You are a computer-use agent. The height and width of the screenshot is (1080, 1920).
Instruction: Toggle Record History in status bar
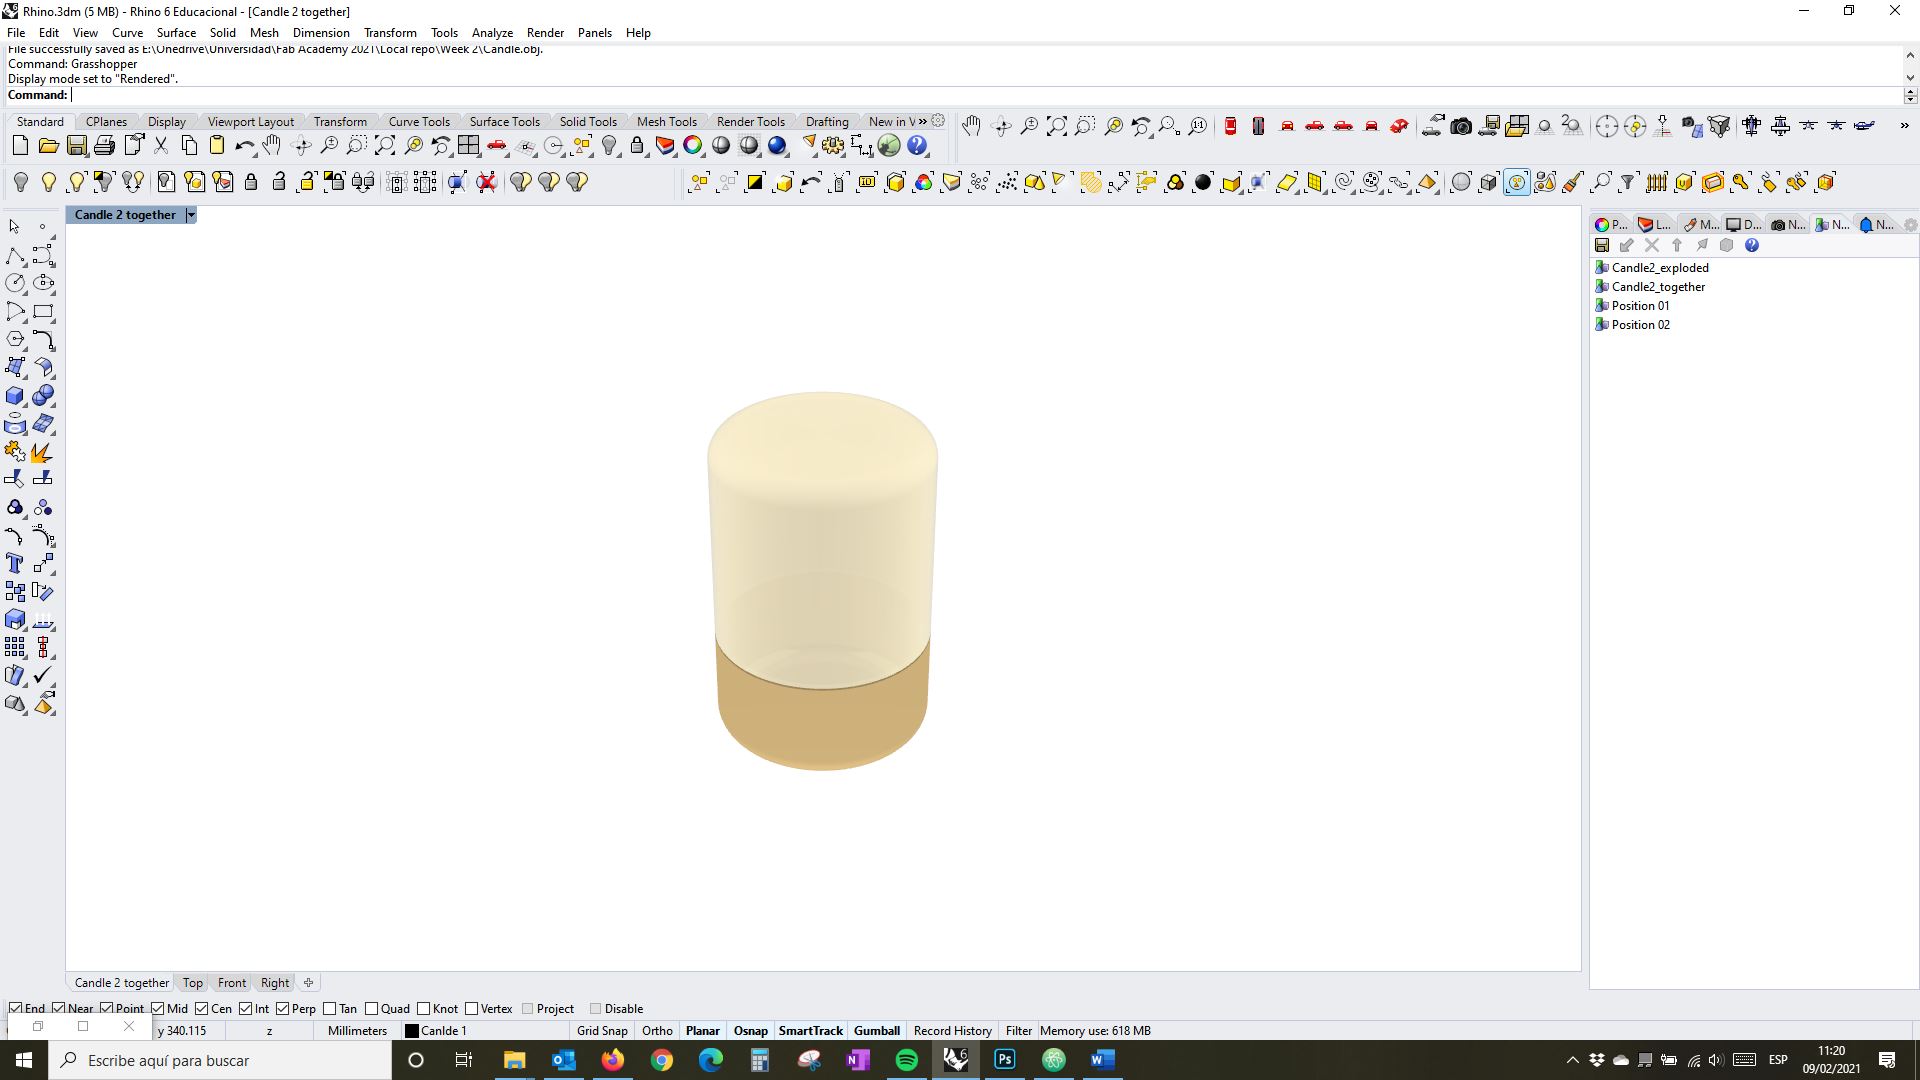952,1030
